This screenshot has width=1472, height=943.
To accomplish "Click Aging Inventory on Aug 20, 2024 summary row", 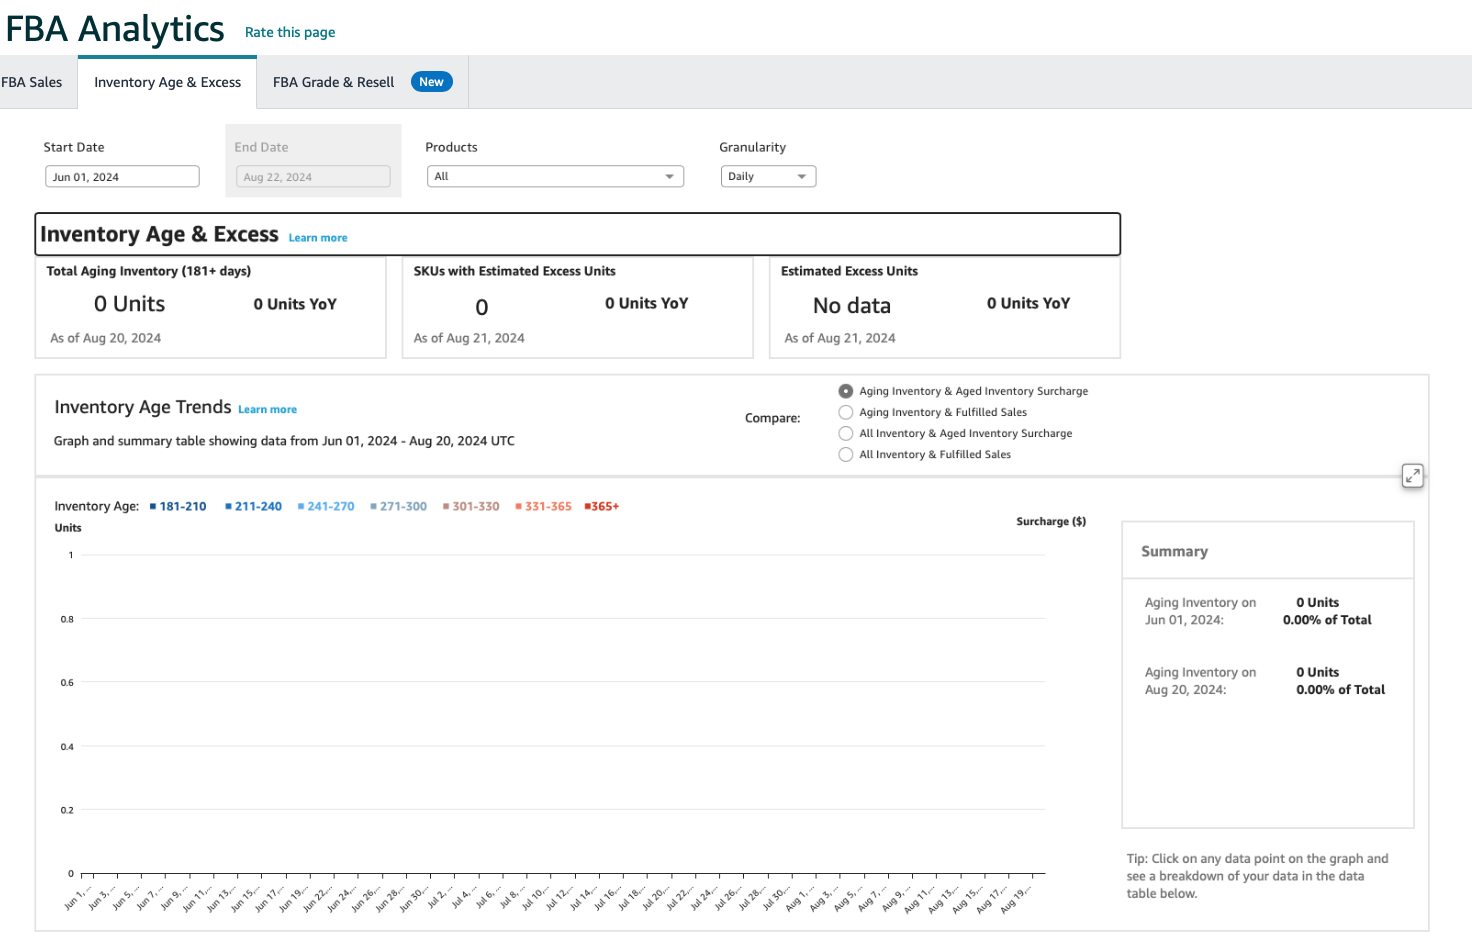I will coord(1265,681).
